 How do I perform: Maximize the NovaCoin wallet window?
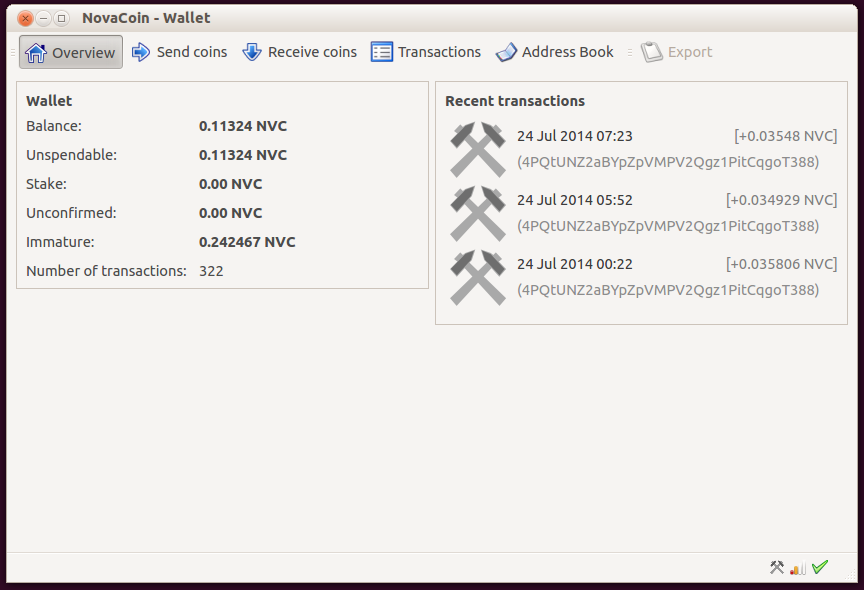(62, 18)
